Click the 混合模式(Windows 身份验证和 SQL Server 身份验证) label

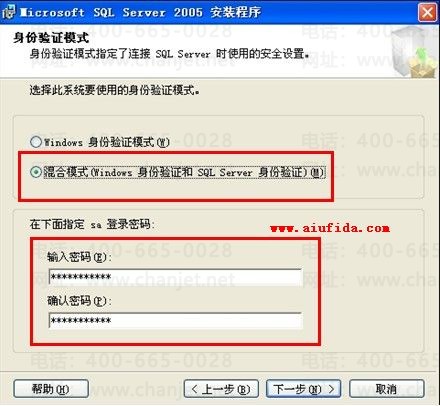click(x=184, y=172)
